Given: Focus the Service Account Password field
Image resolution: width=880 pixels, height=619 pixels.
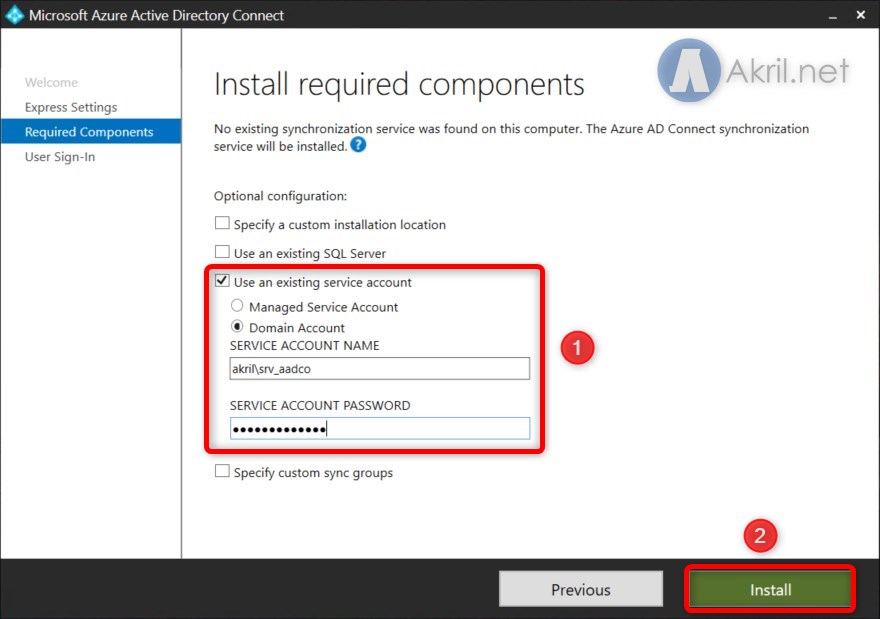Looking at the screenshot, I should coord(379,429).
